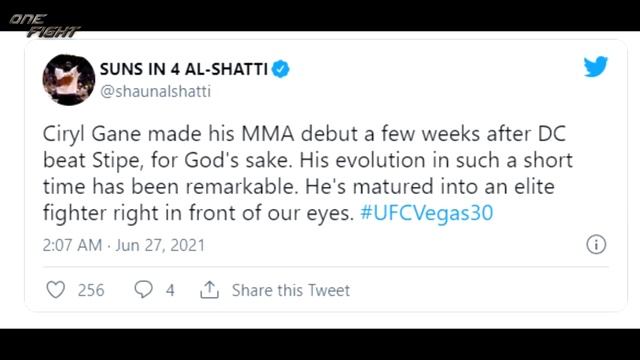Open the Twitter bird logo
Screen dimensions: 640x360
(x=596, y=67)
